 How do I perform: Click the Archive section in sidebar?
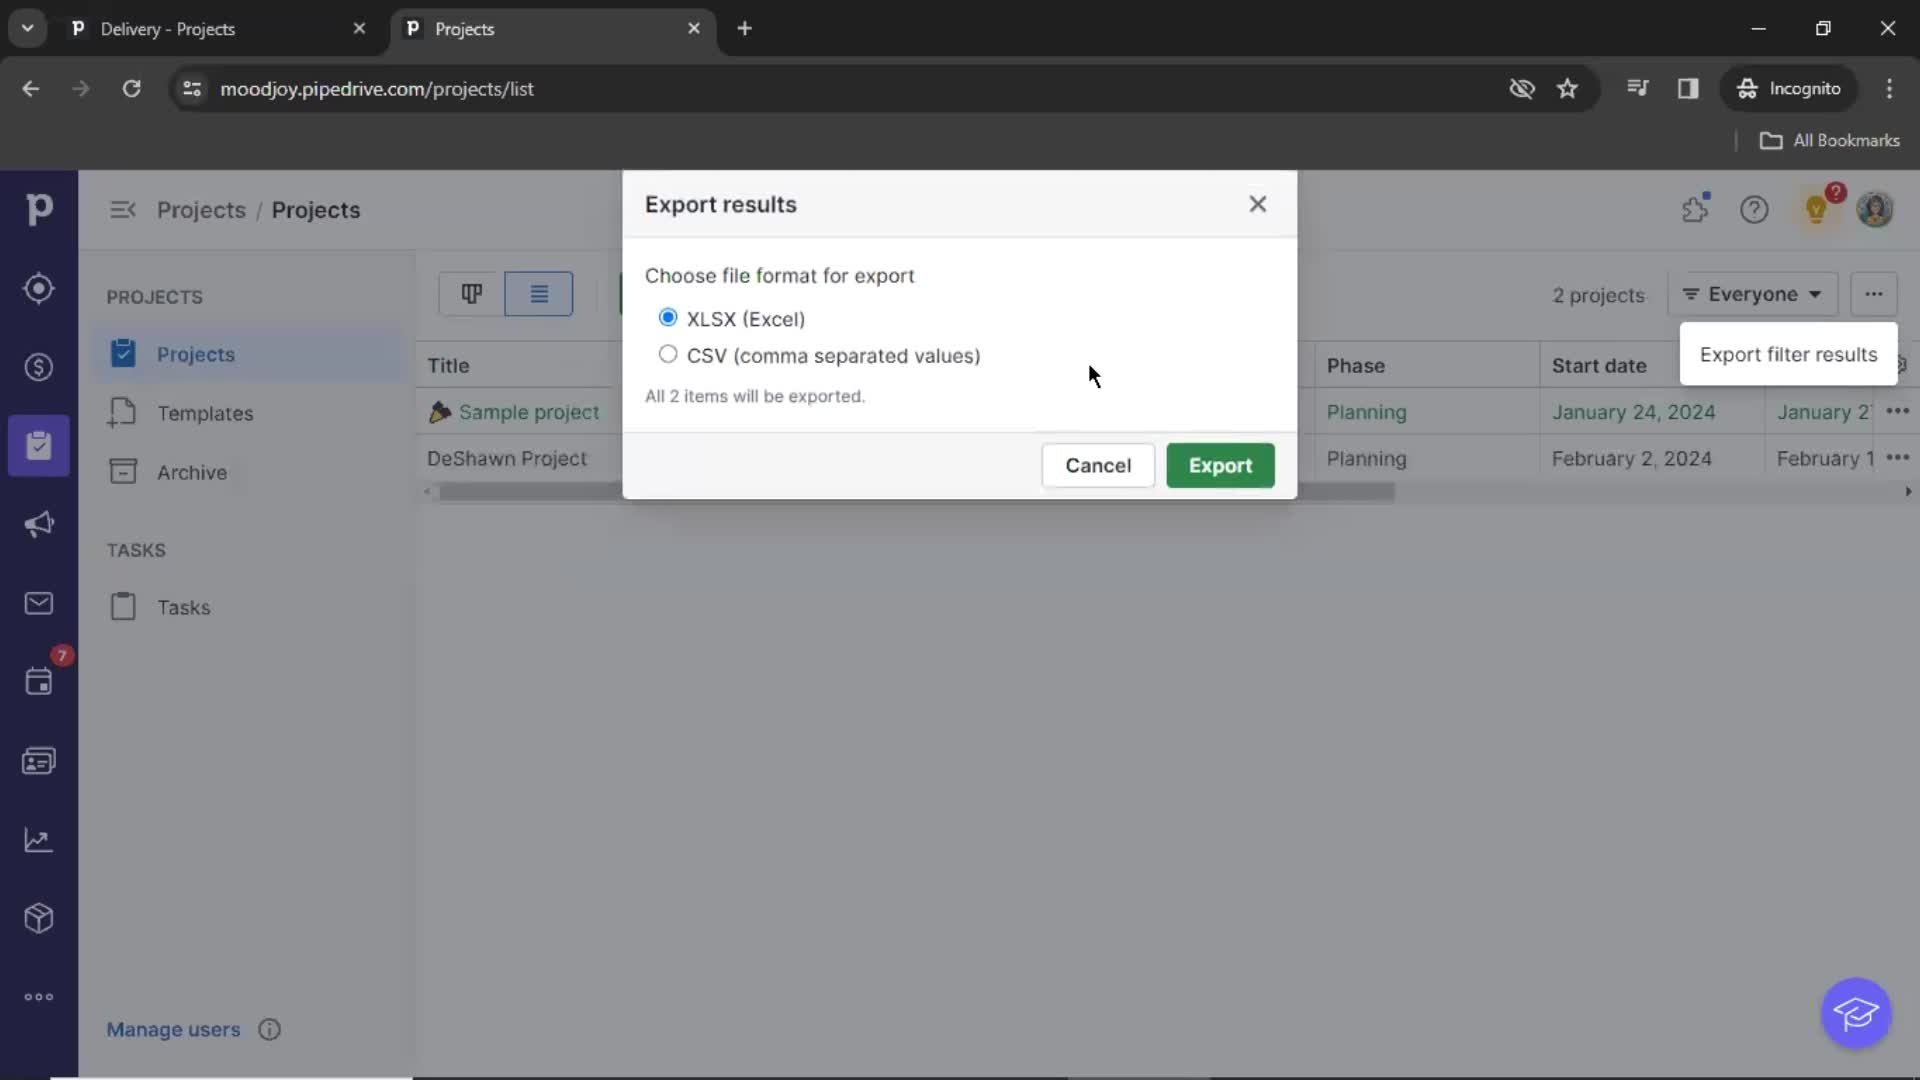191,471
